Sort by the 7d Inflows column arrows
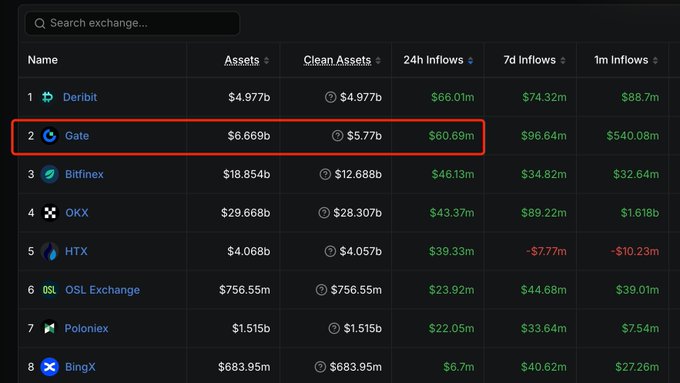This screenshot has height=383, width=680. click(563, 60)
